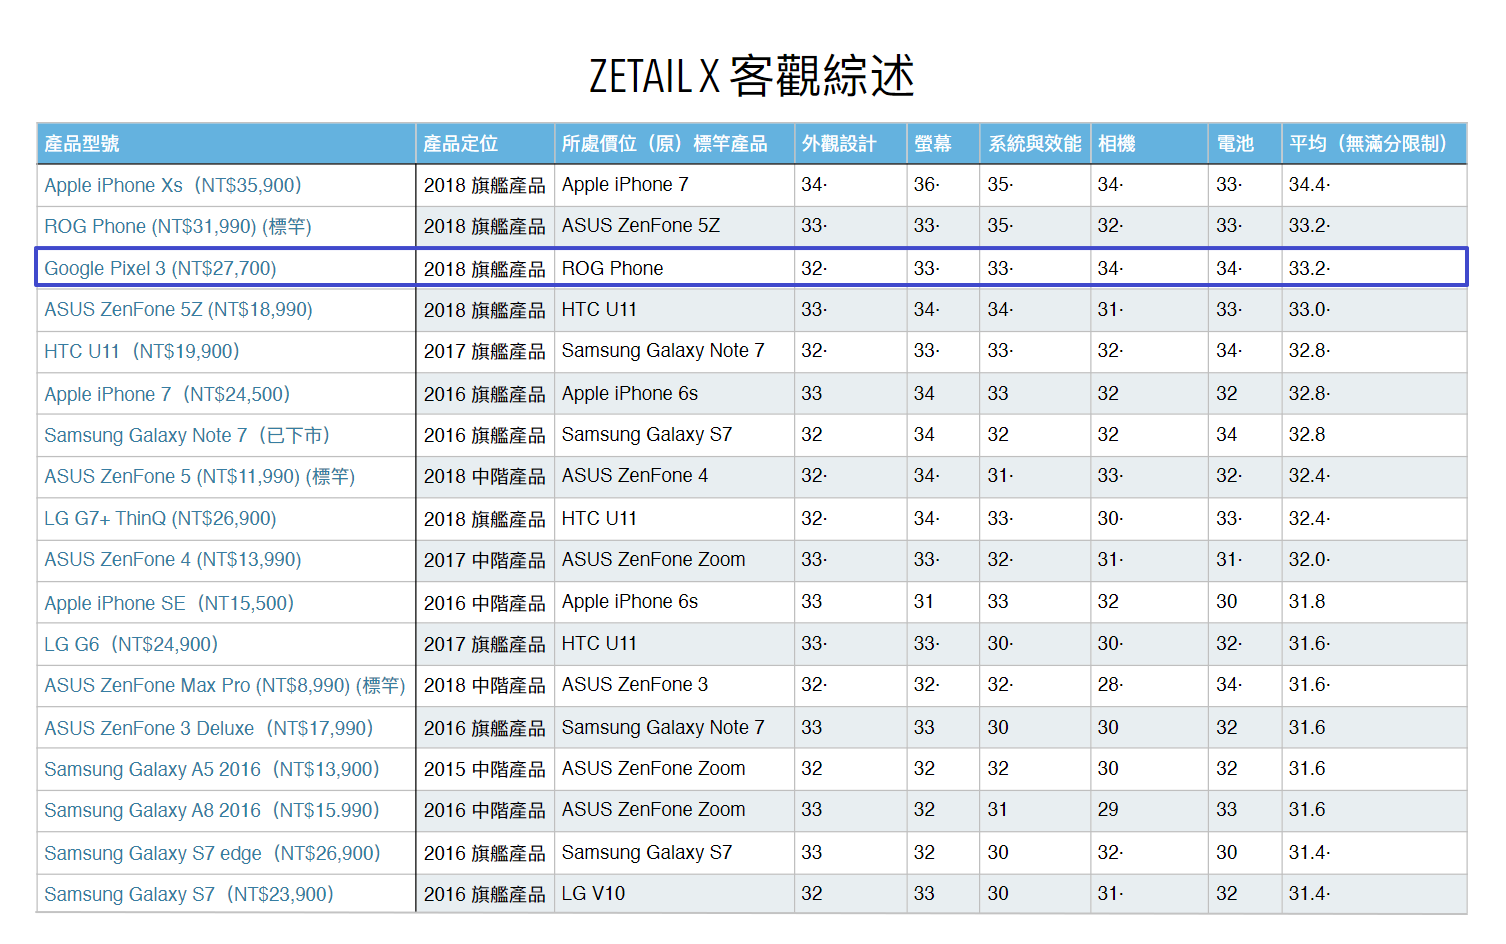1506x944 pixels.
Task: Open the ASUS ZenFone 5 (NT$11,990) link
Action: click(x=199, y=477)
